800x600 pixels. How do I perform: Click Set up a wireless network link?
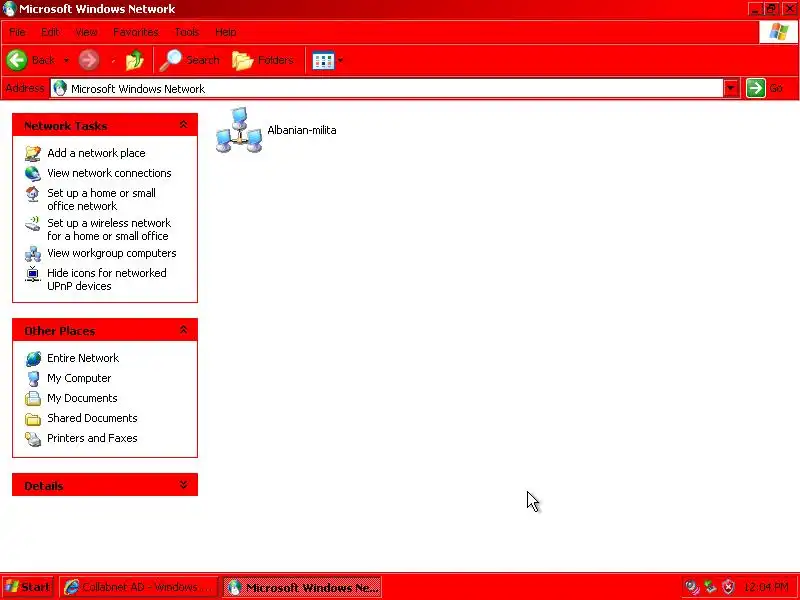tap(108, 230)
